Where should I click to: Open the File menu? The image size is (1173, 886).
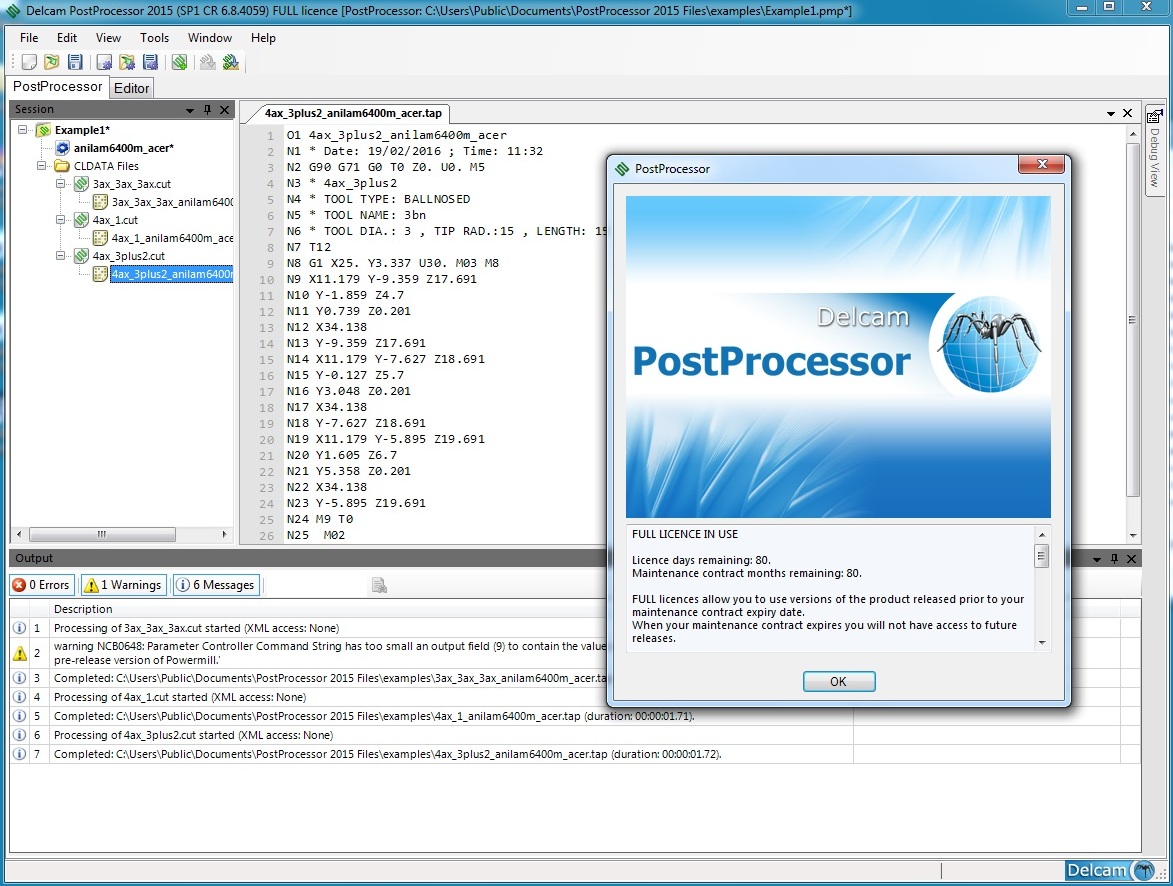(29, 37)
